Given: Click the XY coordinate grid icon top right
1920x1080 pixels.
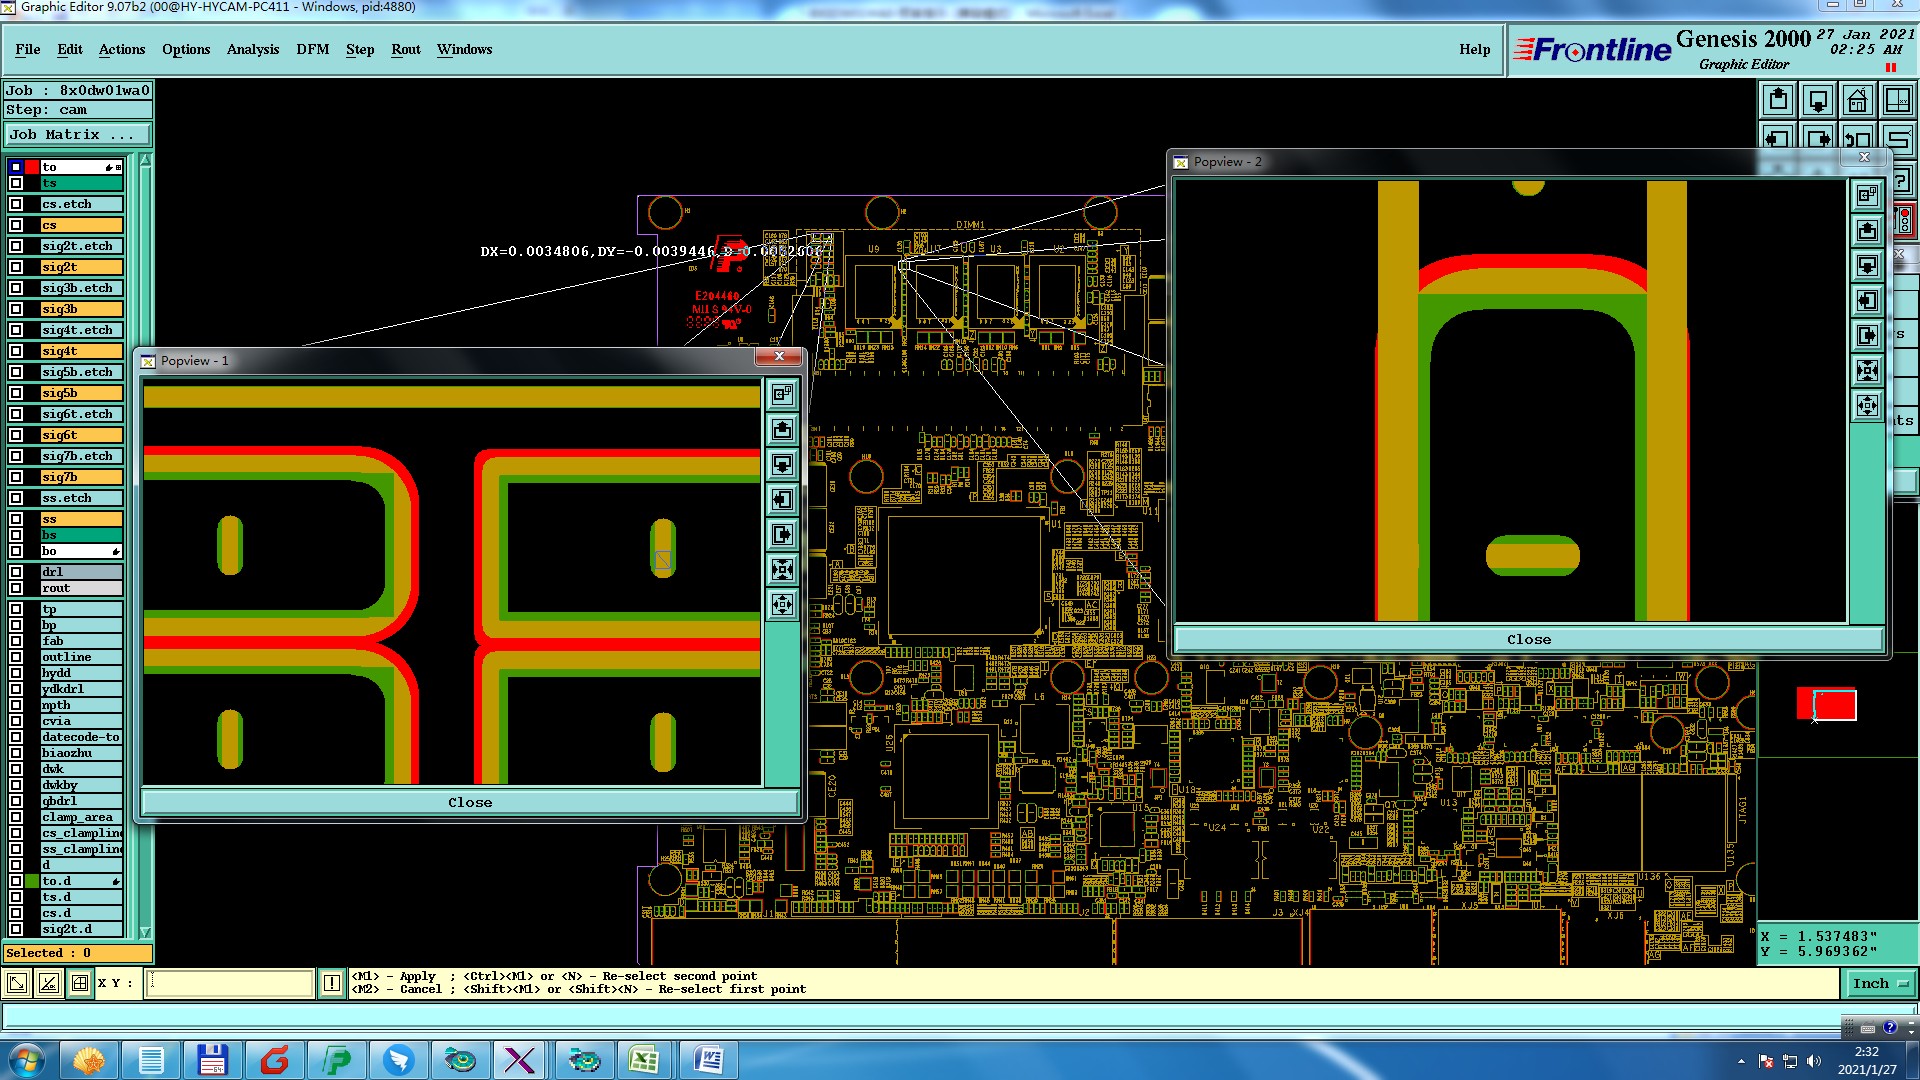Looking at the screenshot, I should [x=1897, y=100].
